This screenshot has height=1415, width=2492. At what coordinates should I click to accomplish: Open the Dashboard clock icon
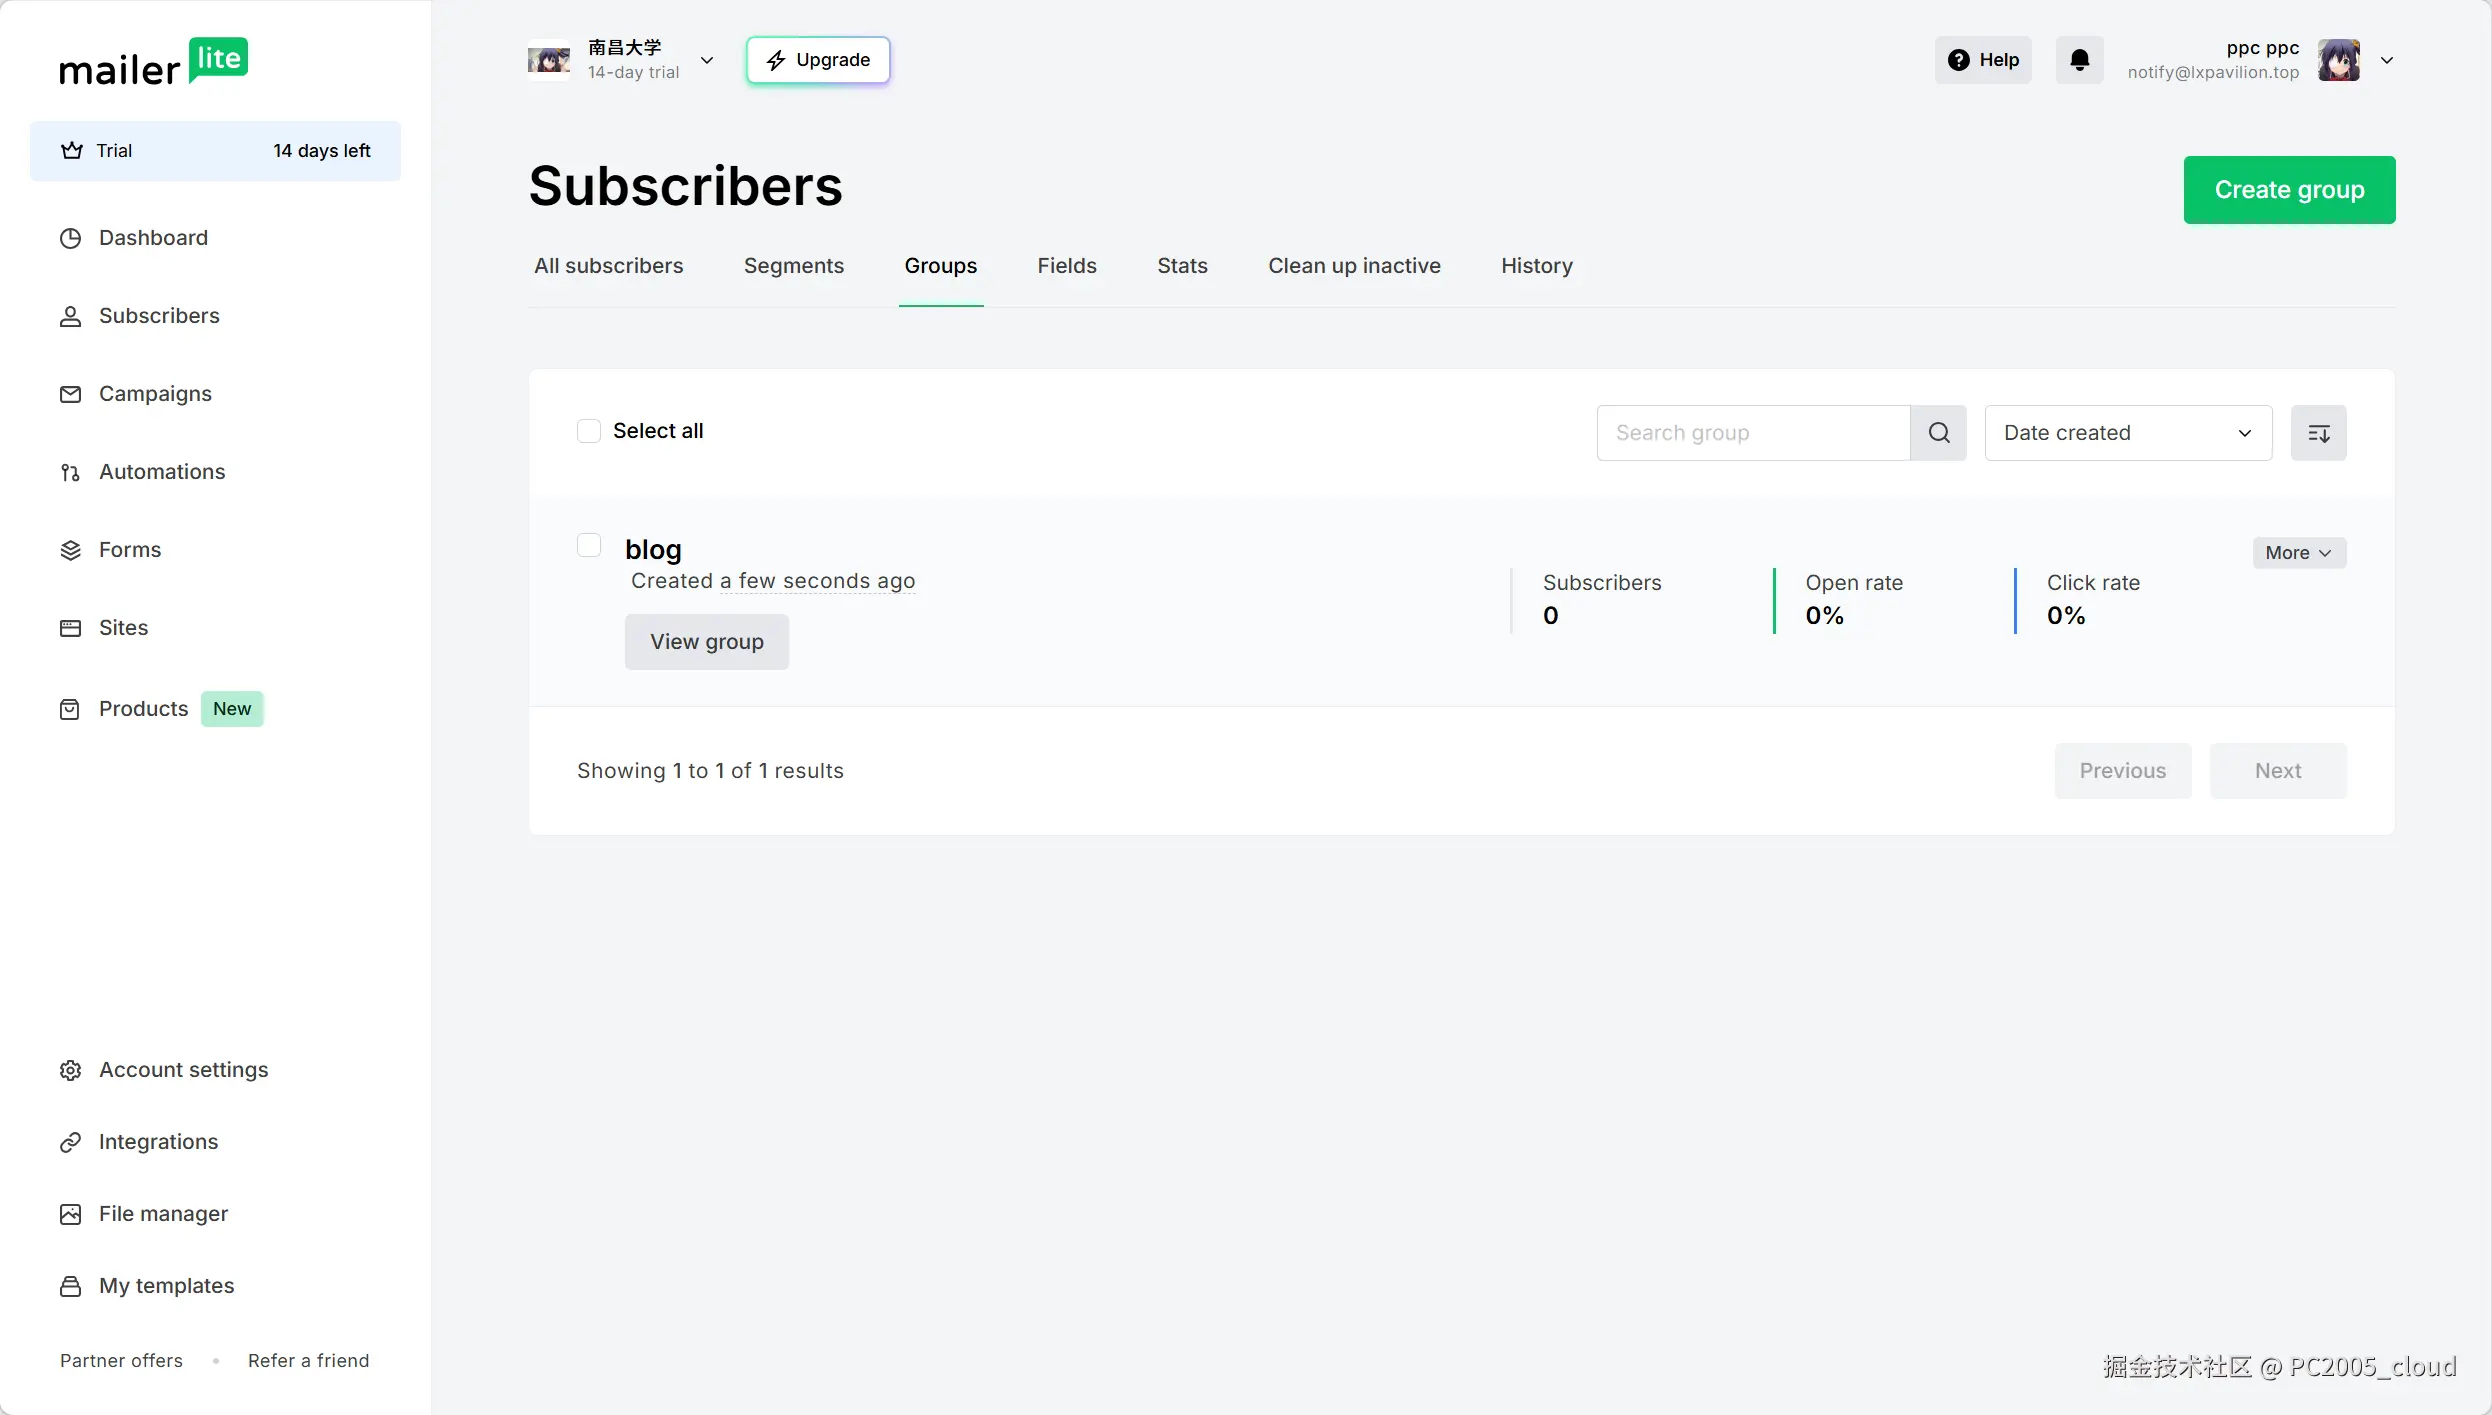[x=70, y=238]
